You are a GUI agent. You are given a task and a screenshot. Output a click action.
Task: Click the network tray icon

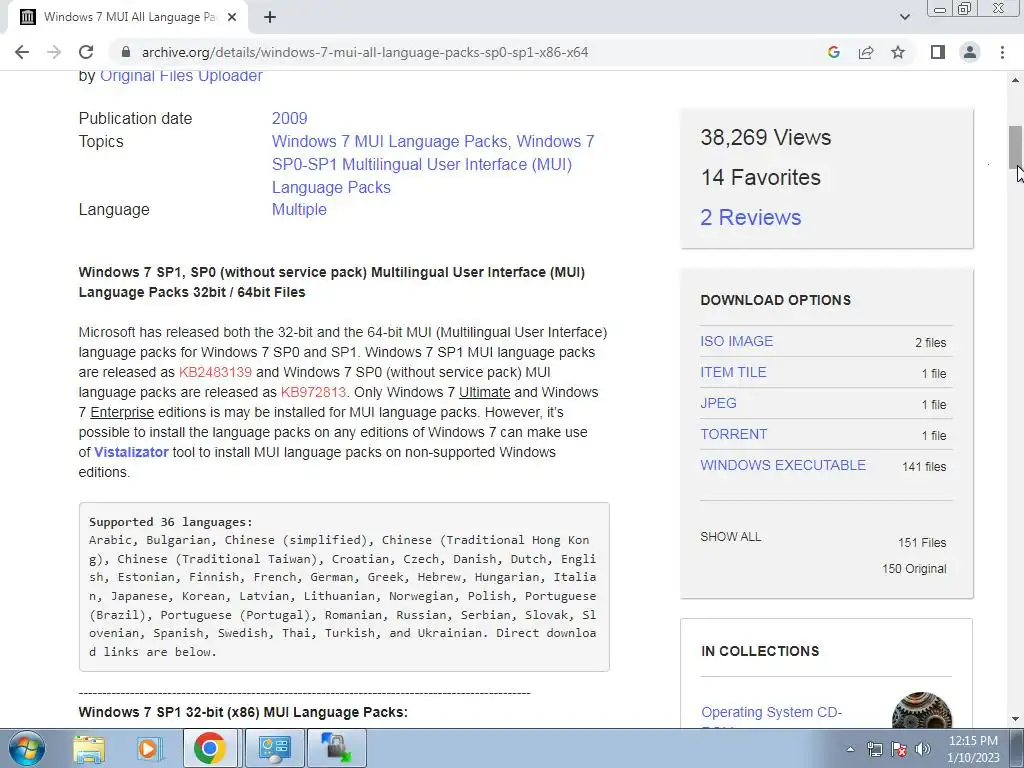click(874, 749)
